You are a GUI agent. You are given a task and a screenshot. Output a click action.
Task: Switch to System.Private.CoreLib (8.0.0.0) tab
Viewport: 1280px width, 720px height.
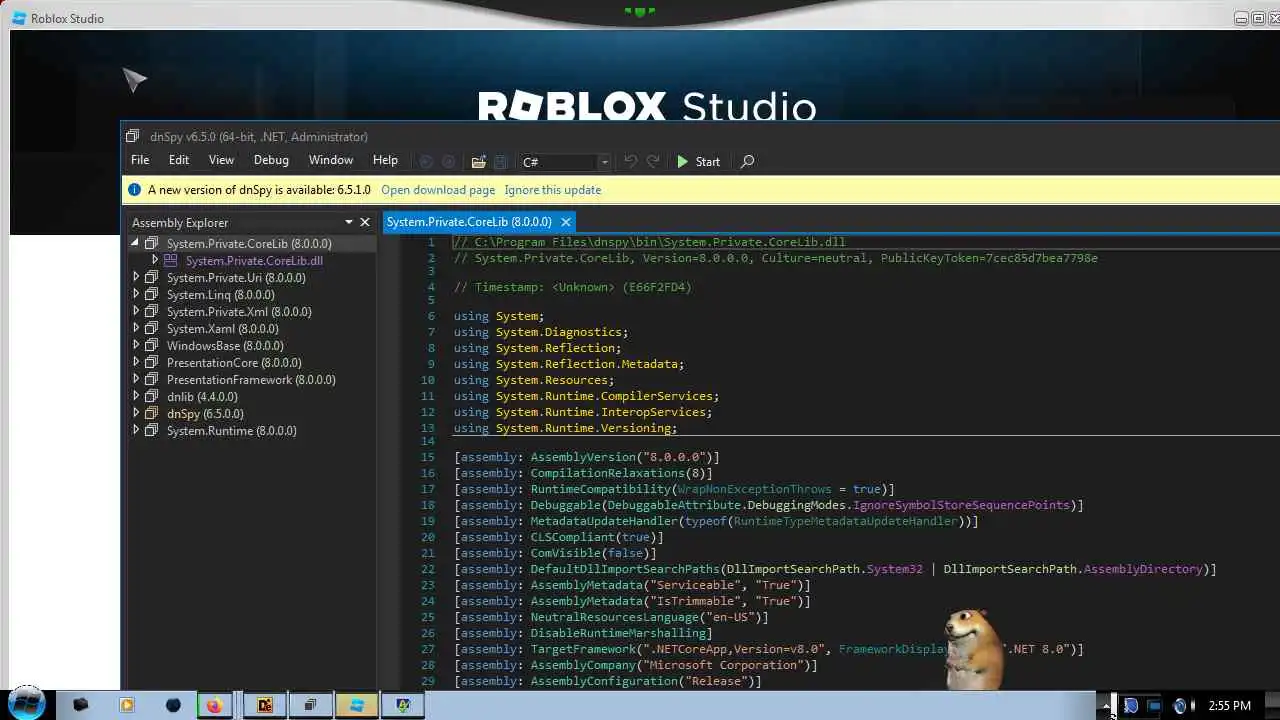point(469,222)
